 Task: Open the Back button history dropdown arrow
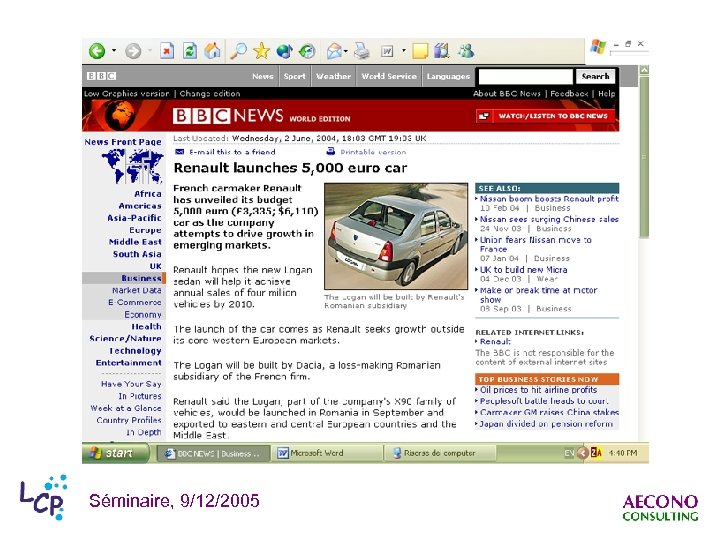114,51
